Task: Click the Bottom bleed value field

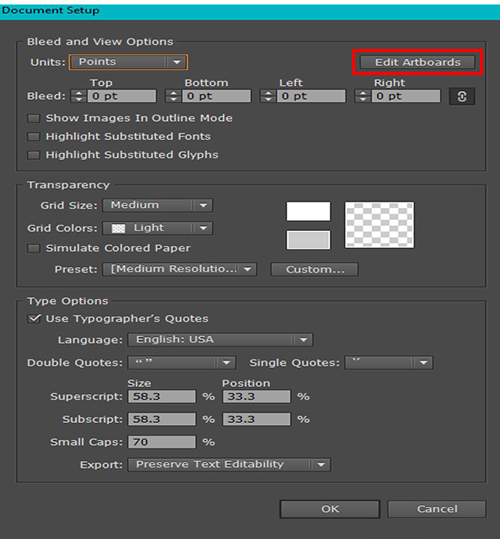Action: pos(216,96)
